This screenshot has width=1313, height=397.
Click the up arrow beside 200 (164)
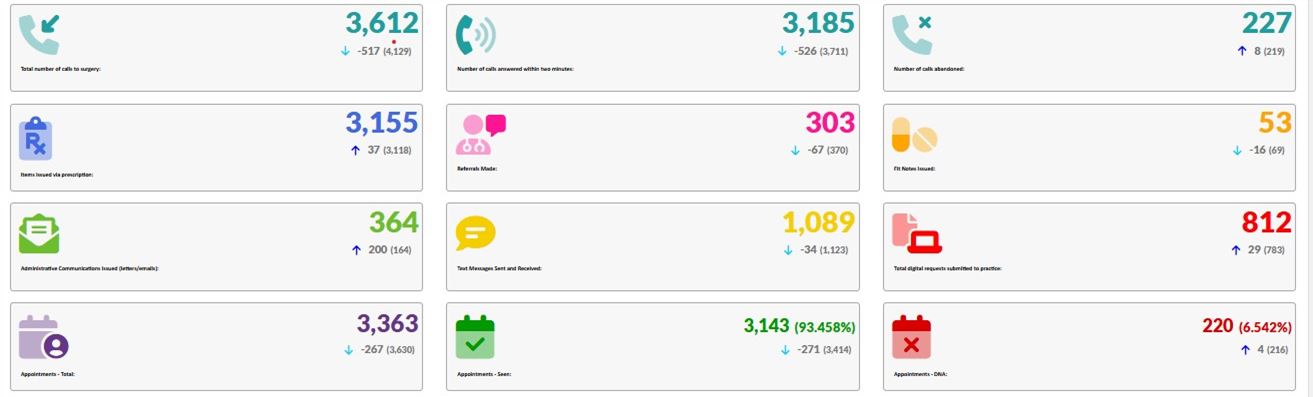point(356,250)
